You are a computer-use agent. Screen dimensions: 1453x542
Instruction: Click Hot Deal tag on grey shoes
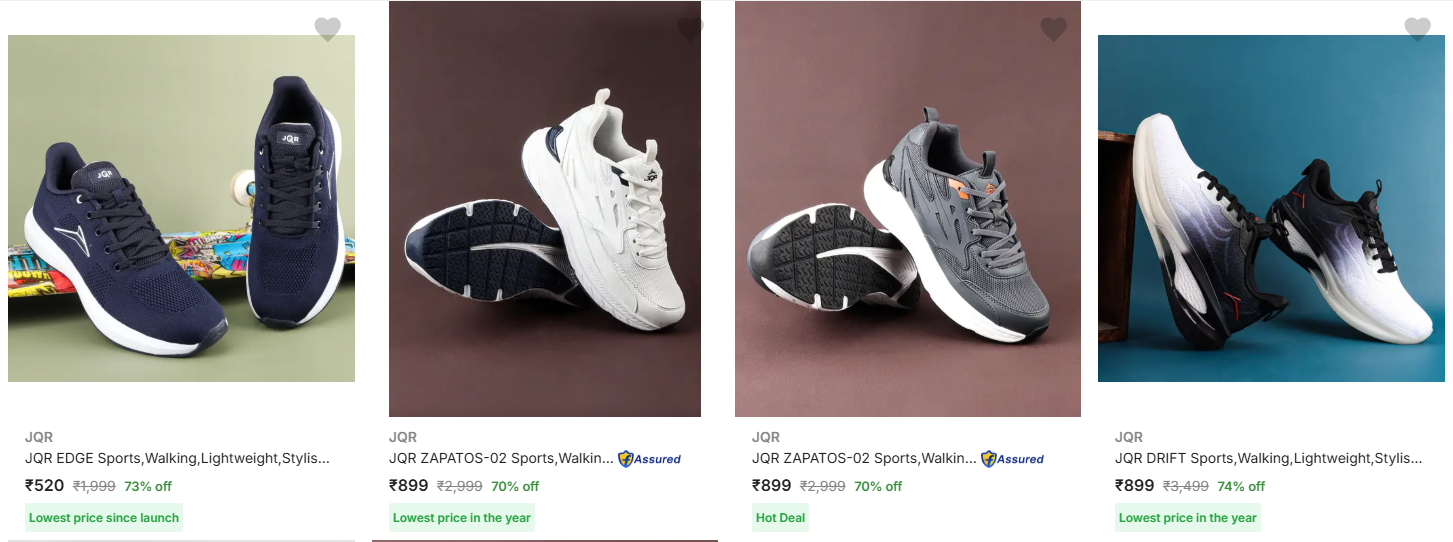coord(780,518)
